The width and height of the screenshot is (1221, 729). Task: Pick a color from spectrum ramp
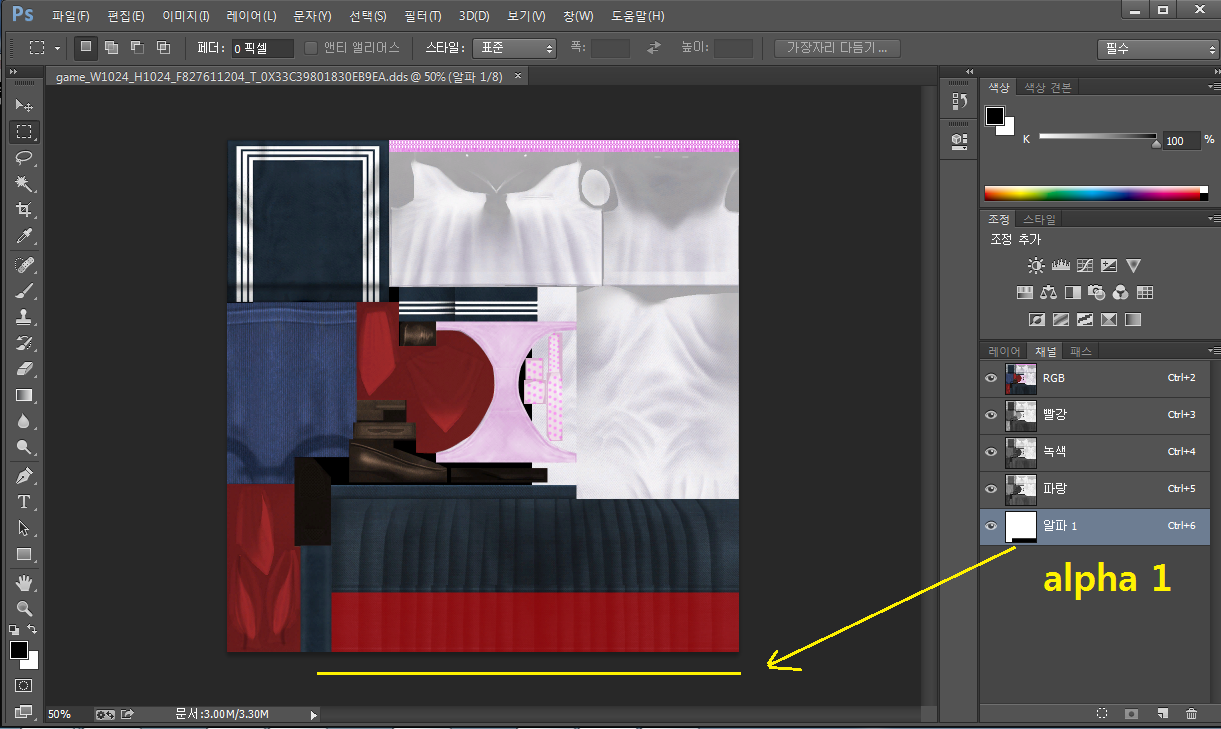click(x=1096, y=194)
